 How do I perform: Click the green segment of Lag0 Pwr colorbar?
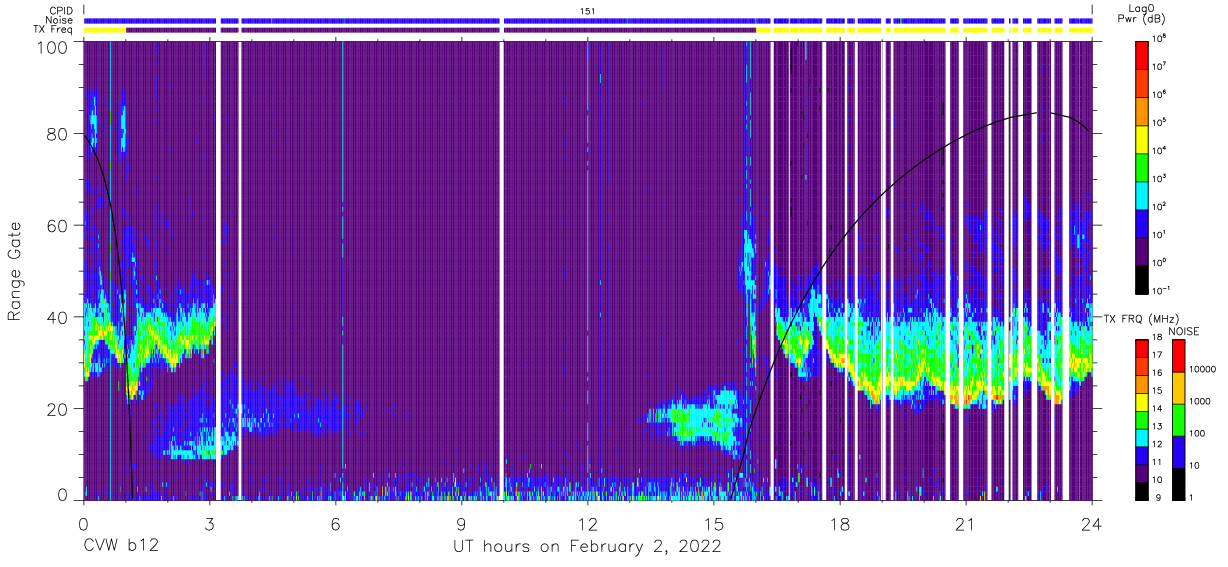1144,166
